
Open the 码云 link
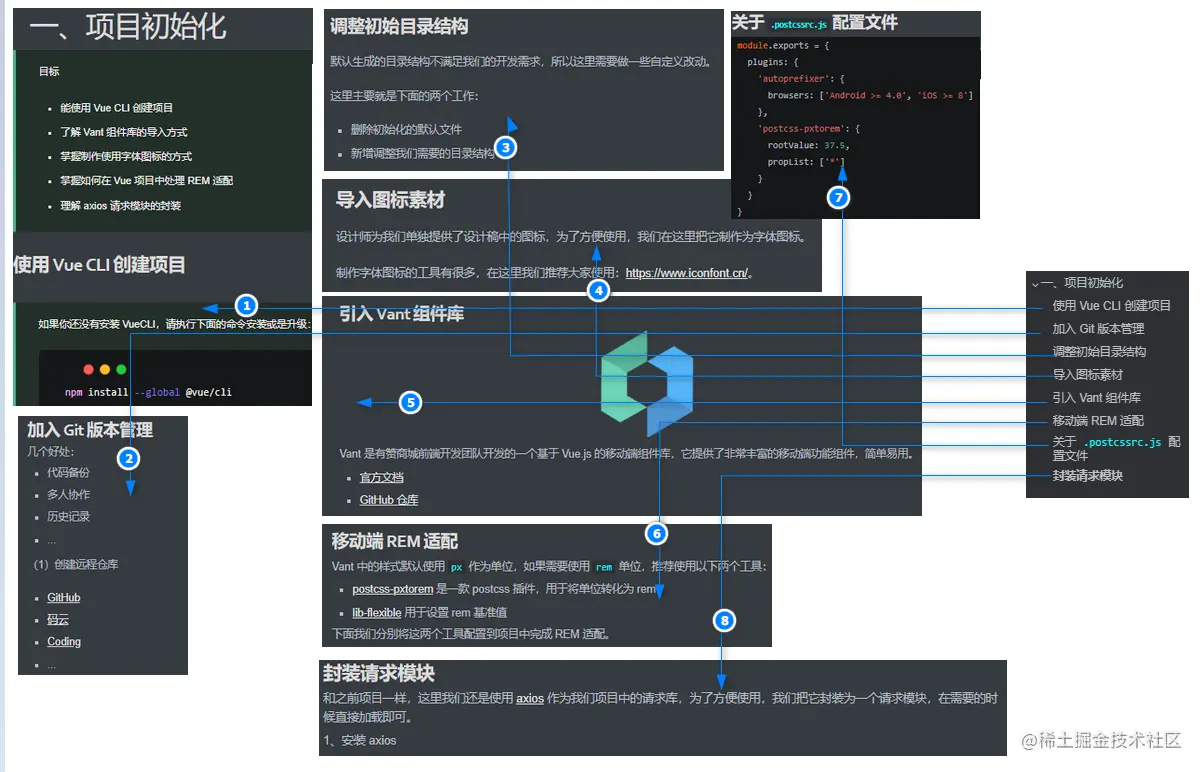[58, 620]
